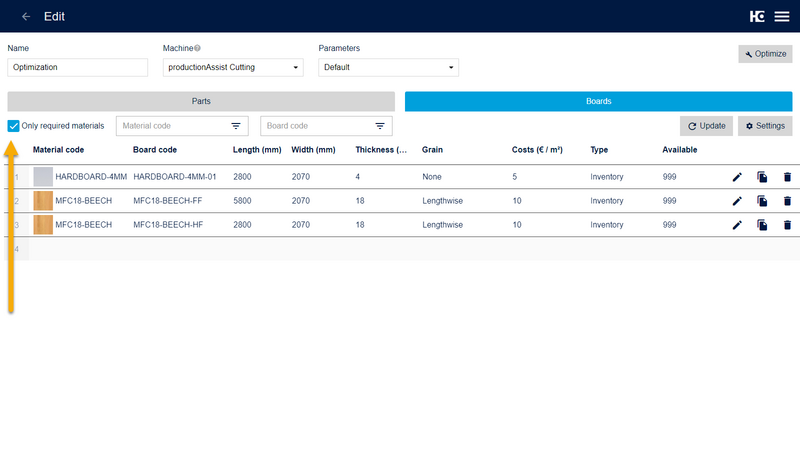The height and width of the screenshot is (450, 800).
Task: Switch to the Parts tab
Action: pyautogui.click(x=201, y=102)
